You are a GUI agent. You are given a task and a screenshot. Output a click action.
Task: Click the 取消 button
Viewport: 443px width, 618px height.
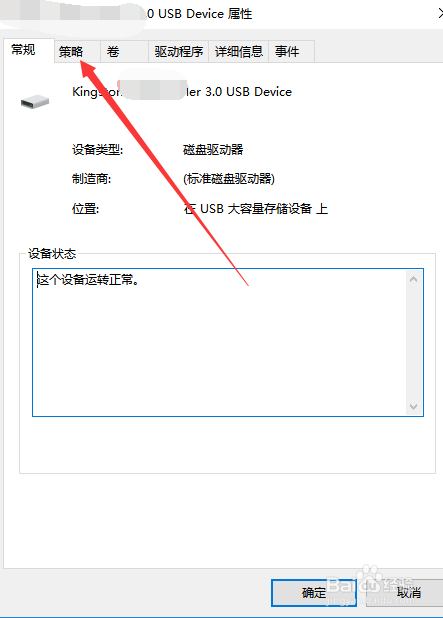408,592
